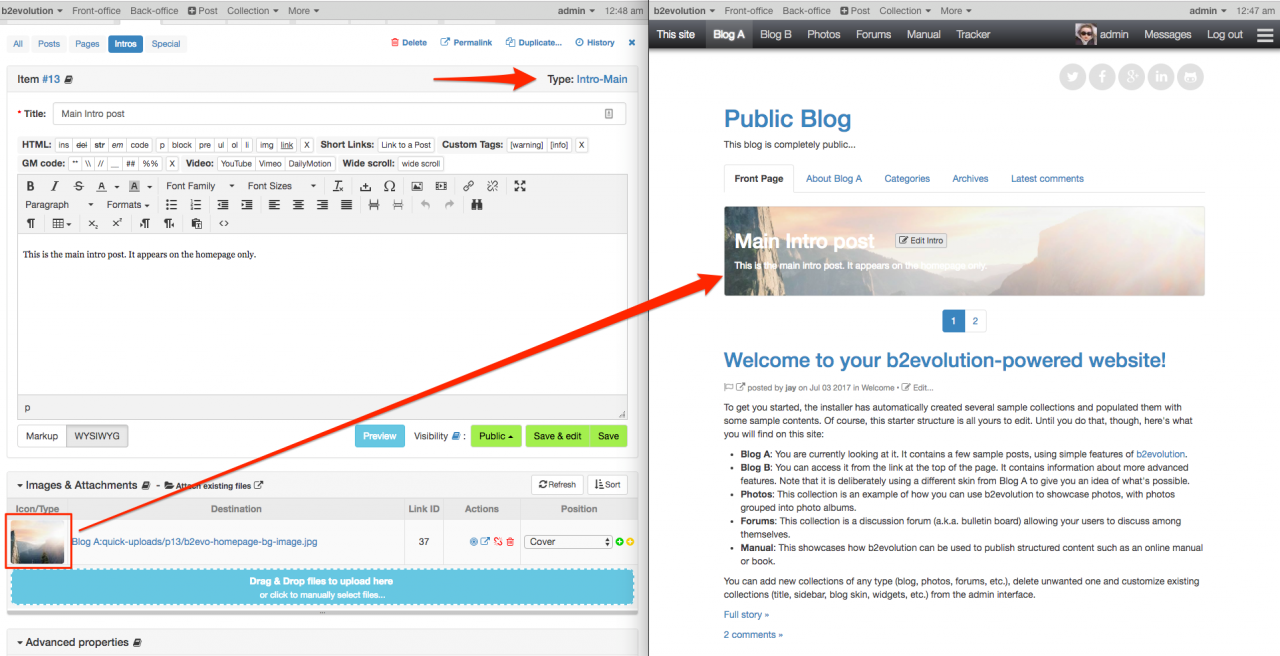
Task: Click the clear formatting icon
Action: pyautogui.click(x=338, y=186)
